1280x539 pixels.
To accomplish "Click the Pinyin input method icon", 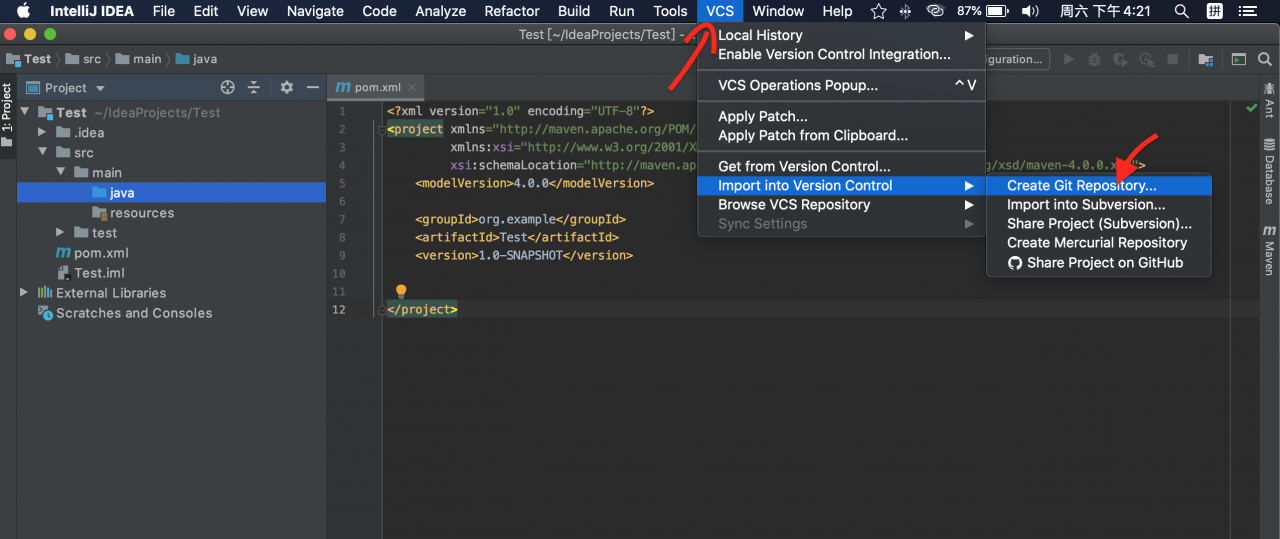I will coord(1214,11).
